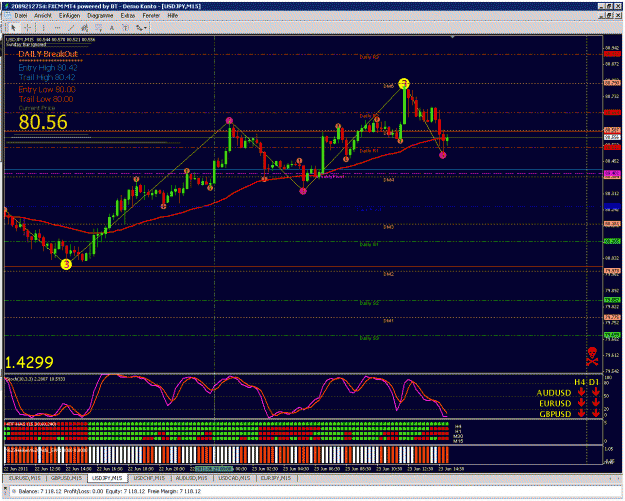The image size is (625, 501).
Task: Choose the horizontal line drawing tool
Action: click(57, 28)
